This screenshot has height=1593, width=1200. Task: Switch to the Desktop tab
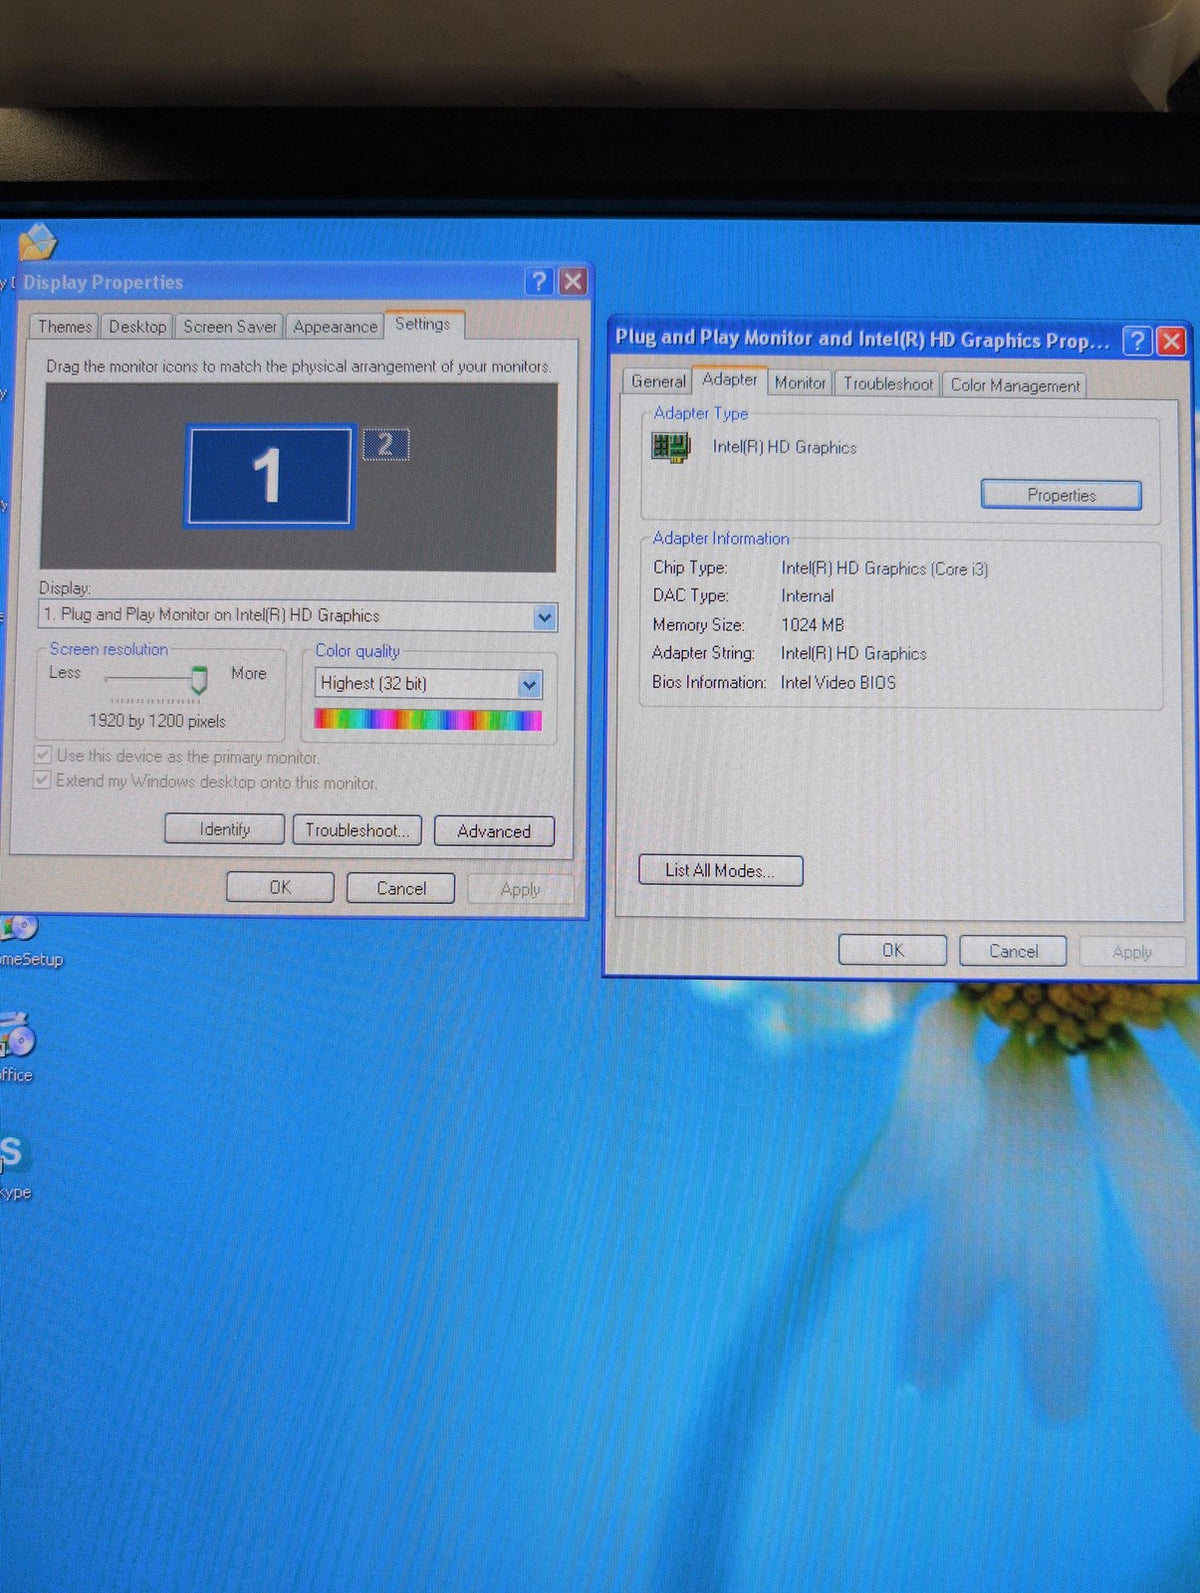coord(137,327)
